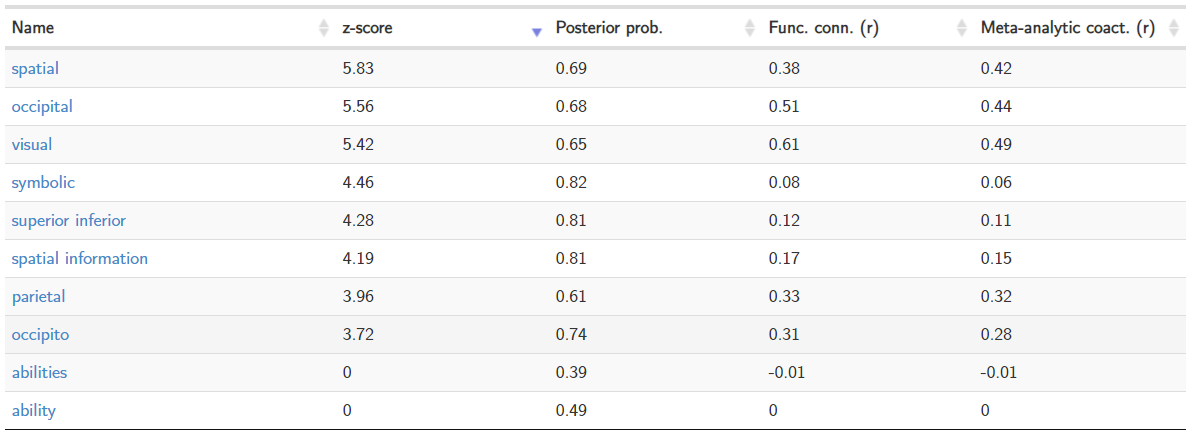This screenshot has height=430, width=1188.
Task: Sort table by Name column arrows
Action: coord(323,29)
